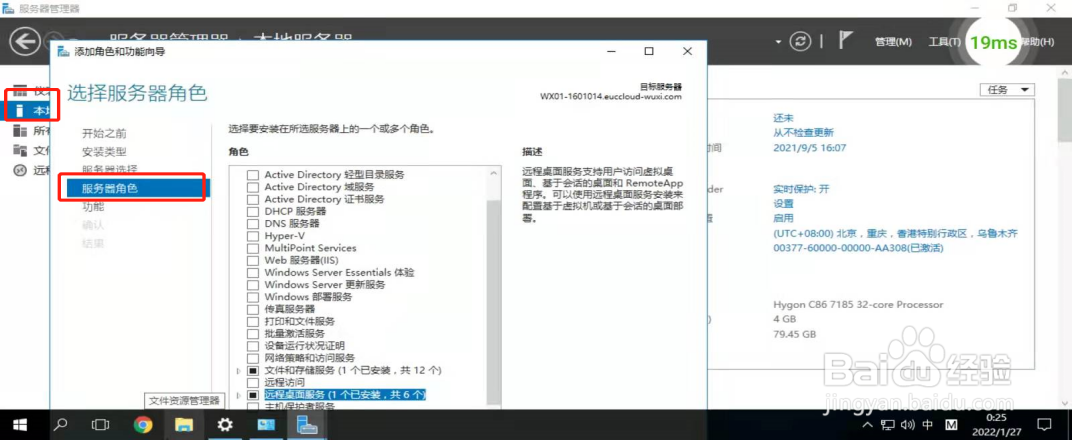The image size is (1073, 441).
Task: Expand 文件和存储服务 tree node
Action: click(238, 370)
